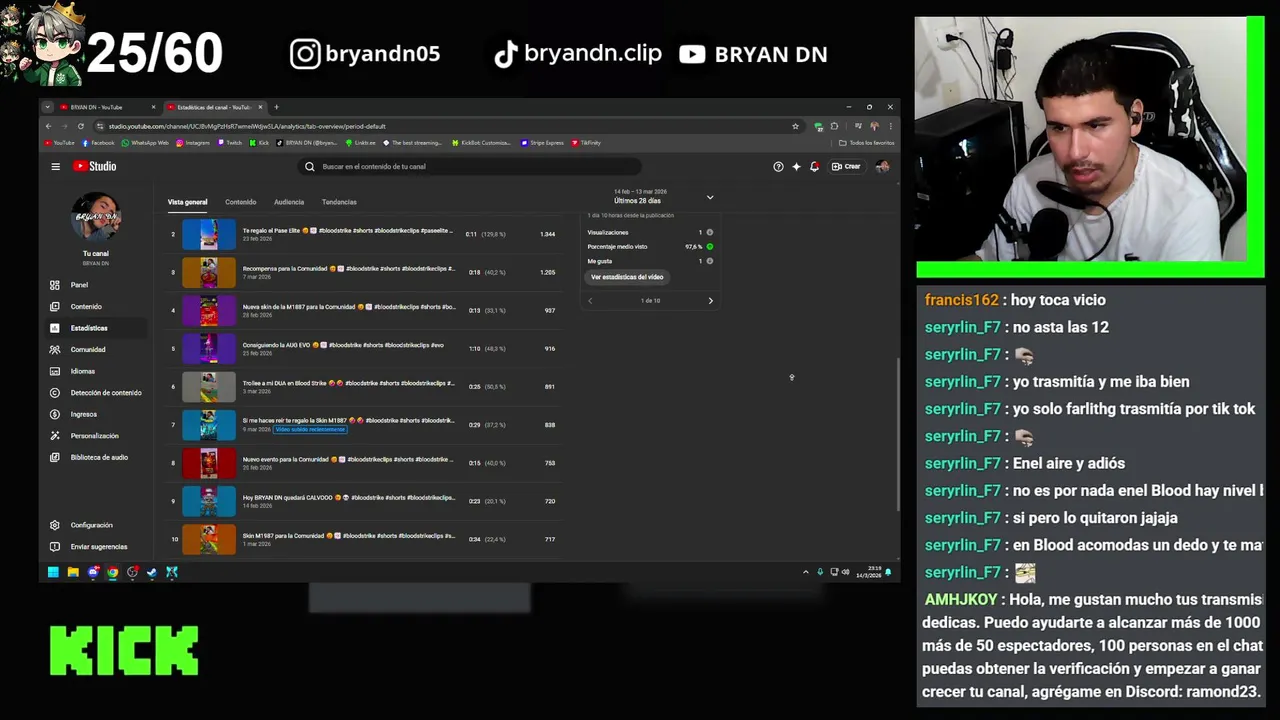Click the browser back arrow
Viewport: 1280px width, 720px height.
[x=47, y=126]
